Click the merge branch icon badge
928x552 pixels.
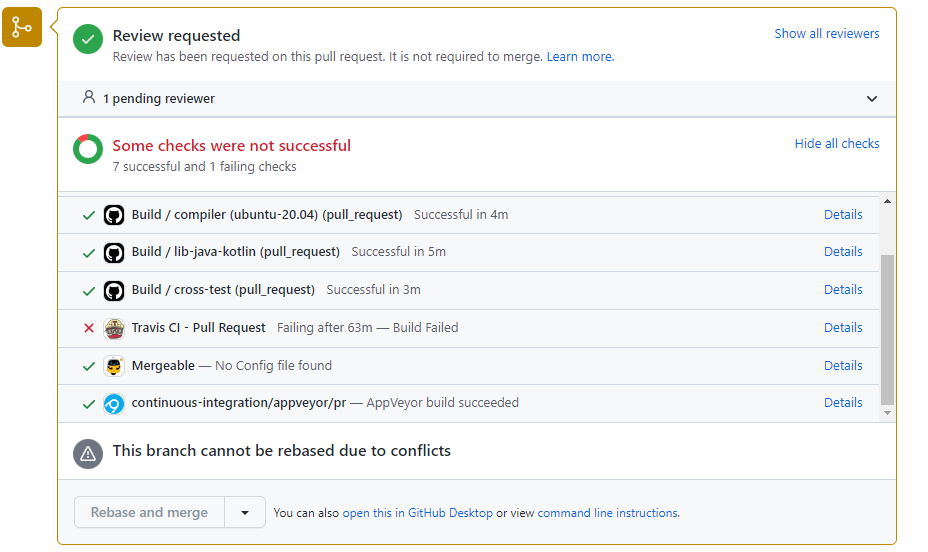(x=22, y=27)
